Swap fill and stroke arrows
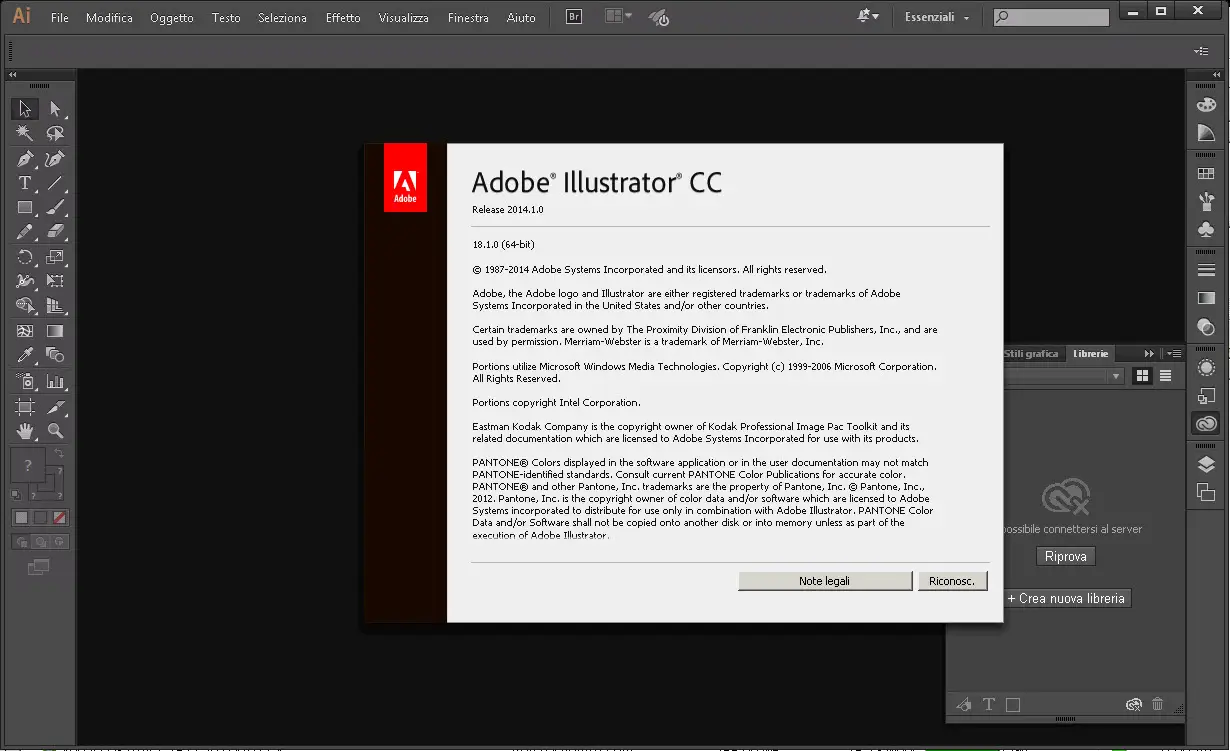 click(59, 454)
